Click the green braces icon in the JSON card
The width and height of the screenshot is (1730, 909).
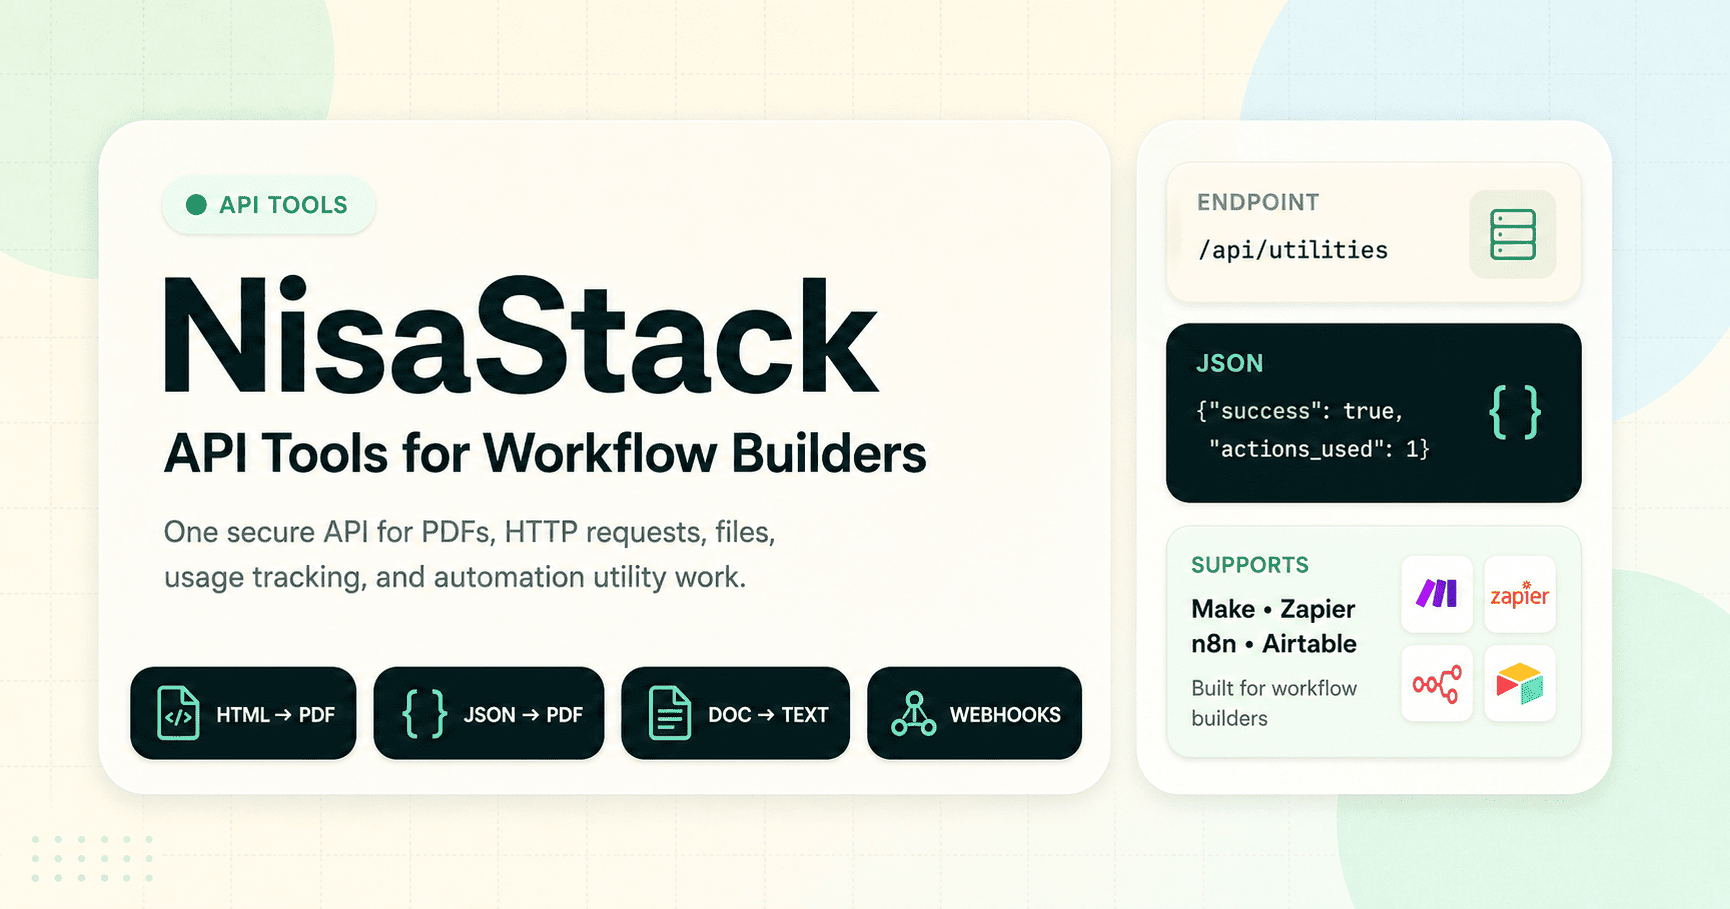[x=1515, y=412]
